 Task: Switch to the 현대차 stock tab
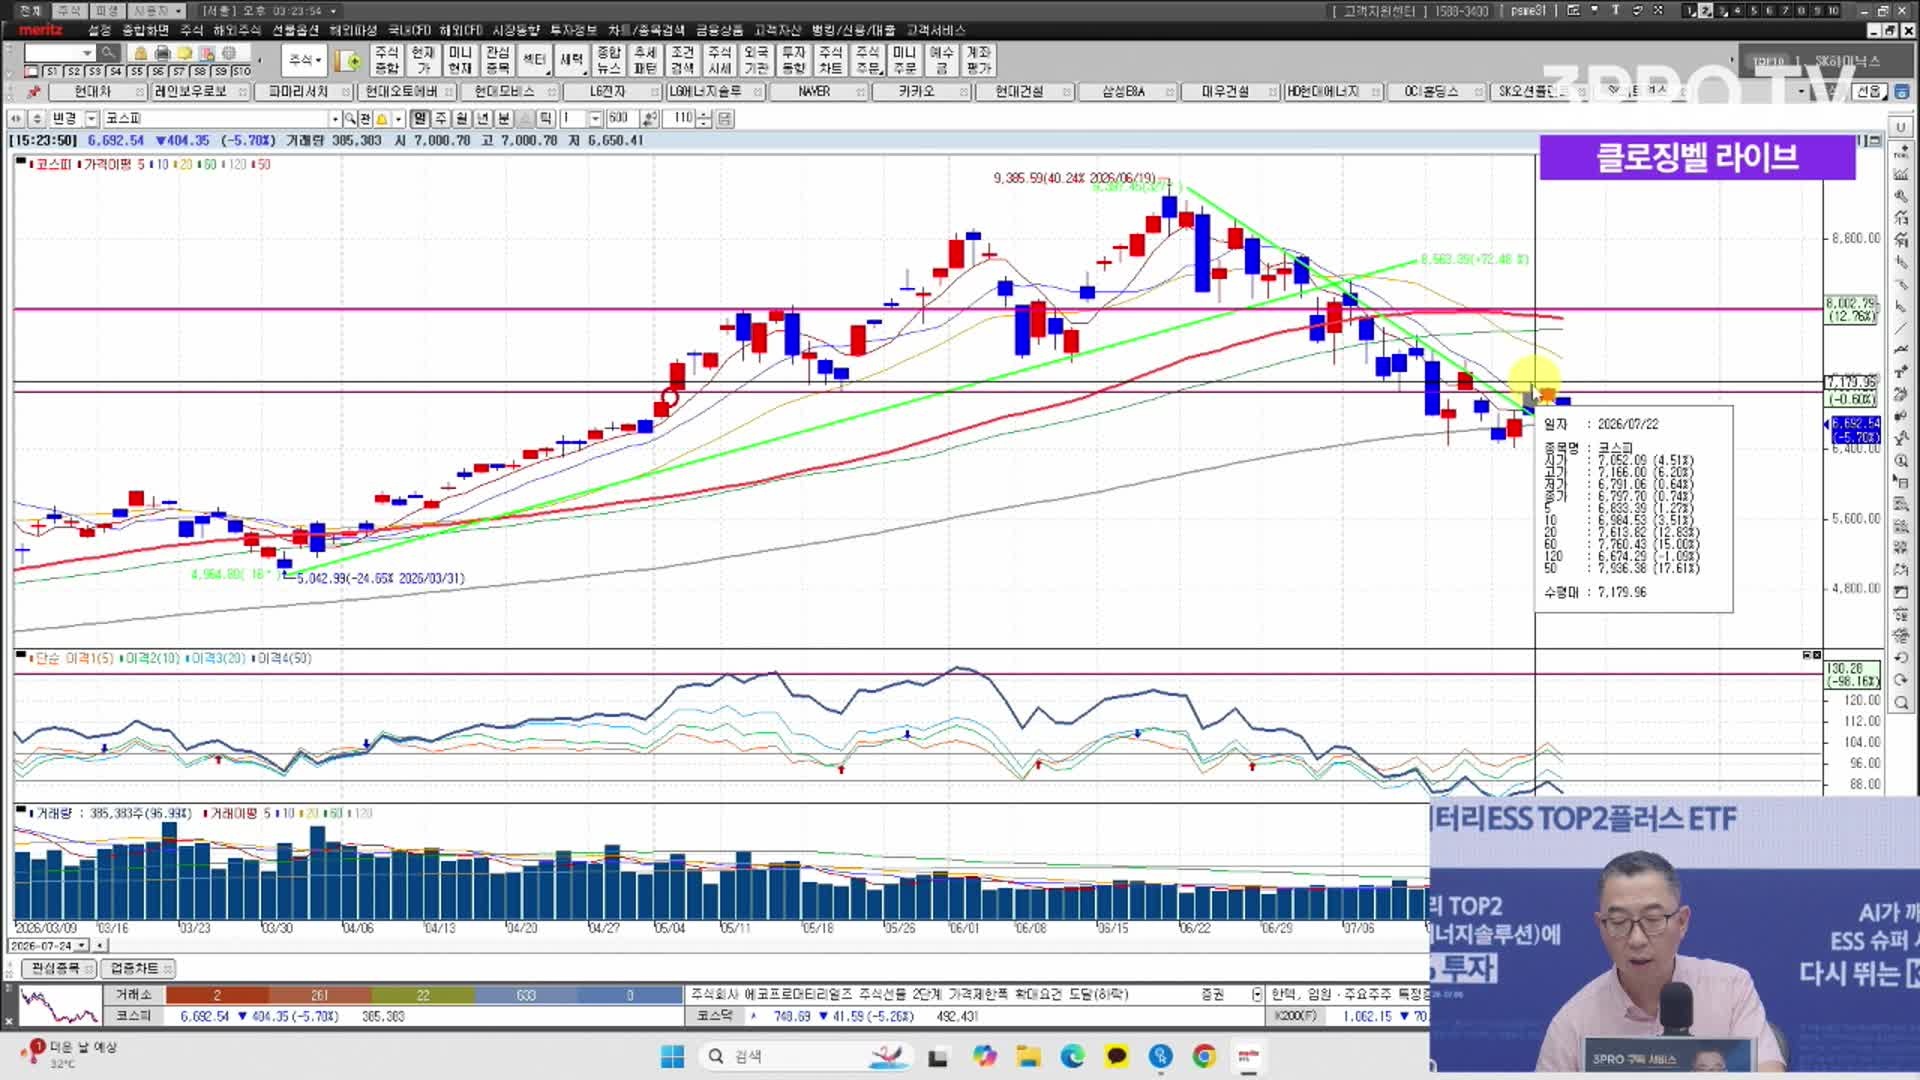click(93, 91)
